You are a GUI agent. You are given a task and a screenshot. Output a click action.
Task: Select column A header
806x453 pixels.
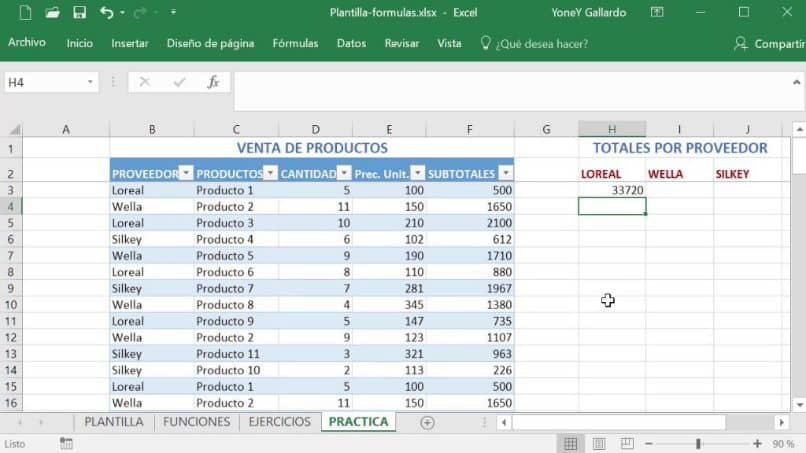pos(66,130)
